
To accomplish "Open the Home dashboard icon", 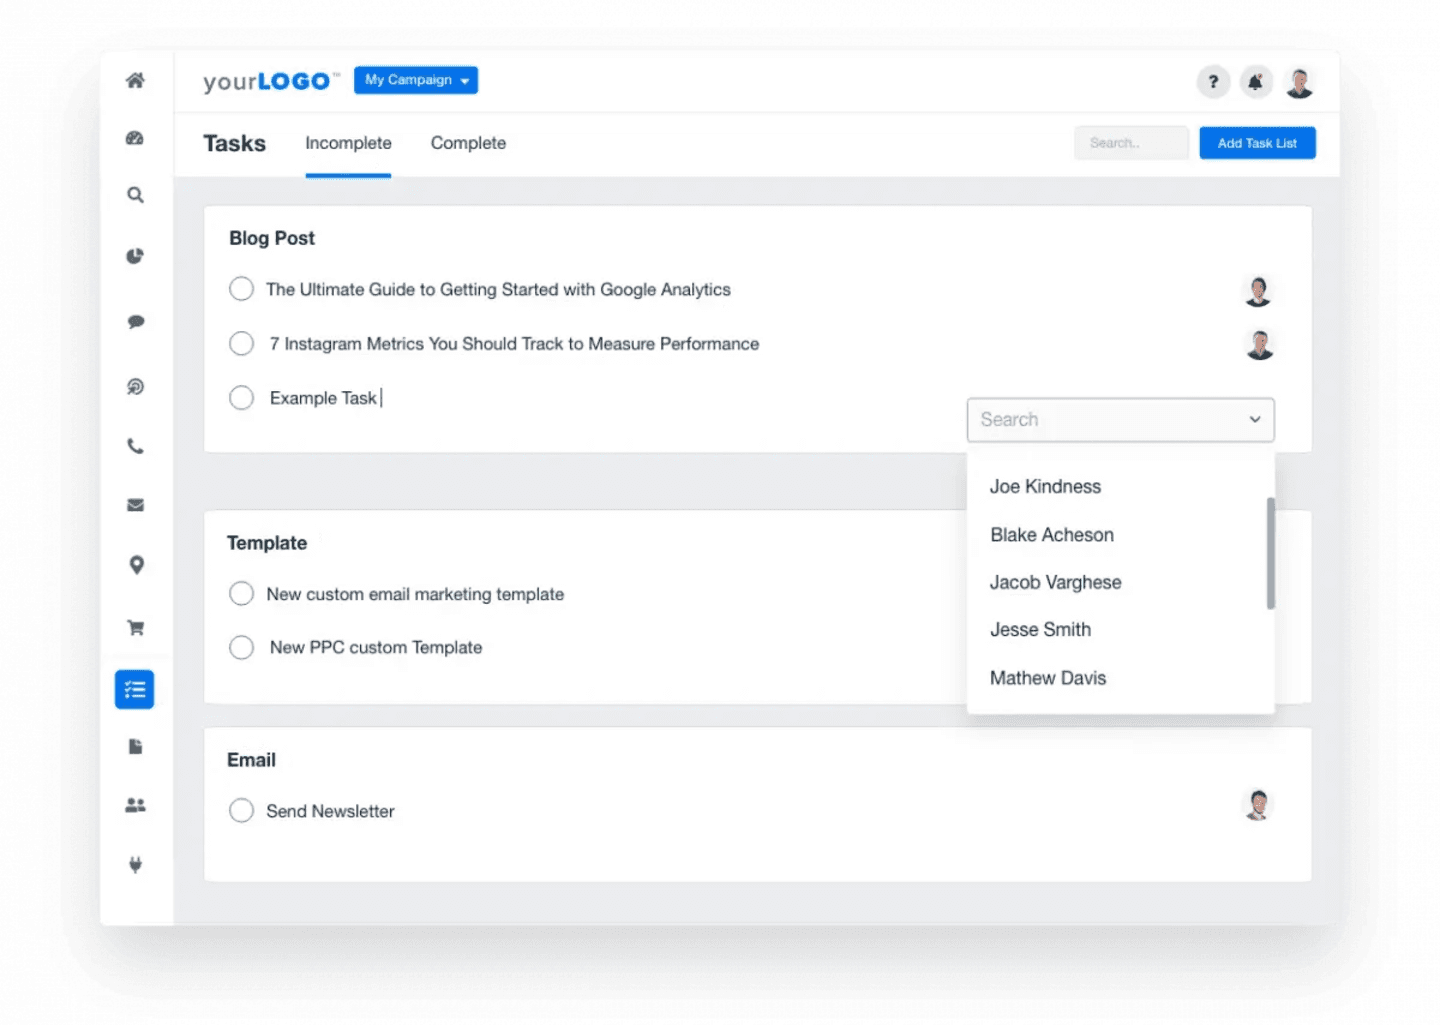I will pyautogui.click(x=135, y=81).
